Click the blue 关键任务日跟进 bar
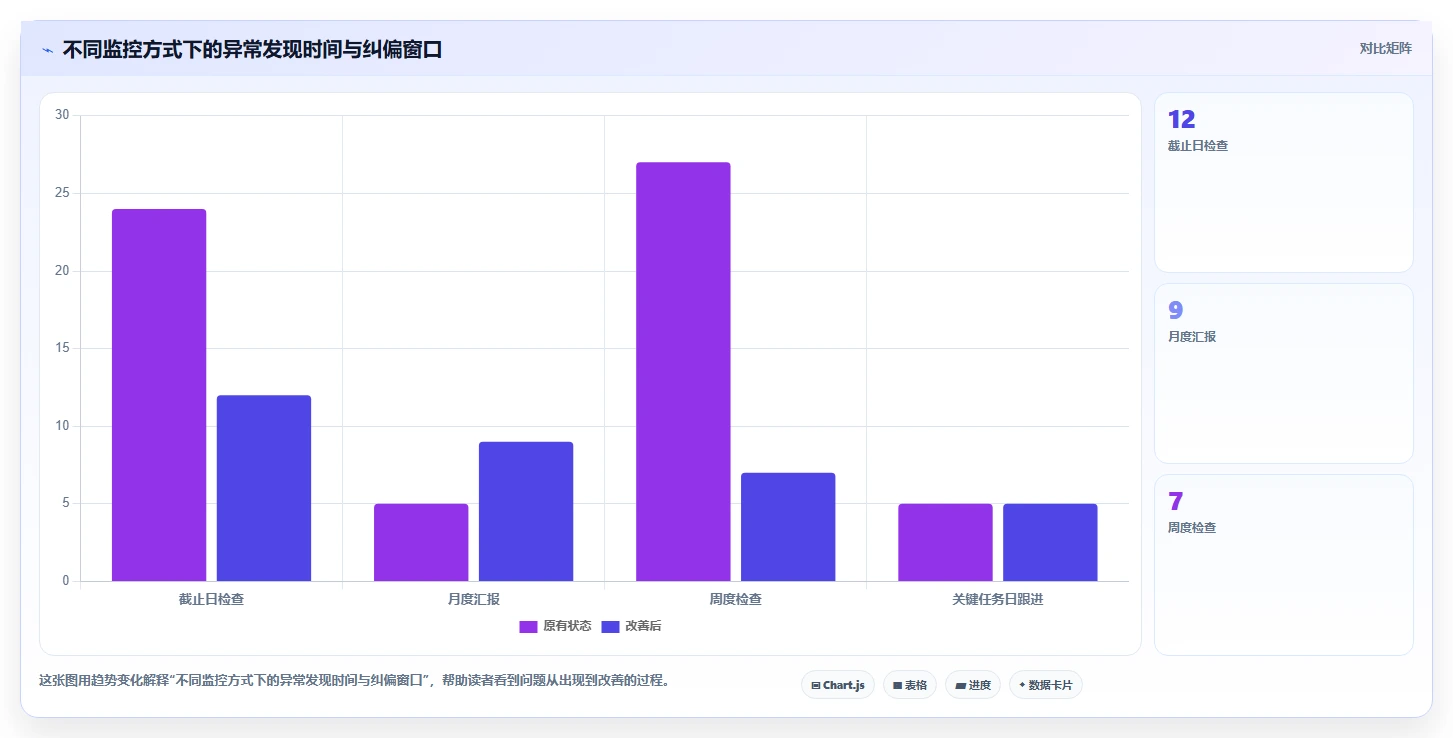Viewport: 1453px width, 738px height. (x=1050, y=542)
